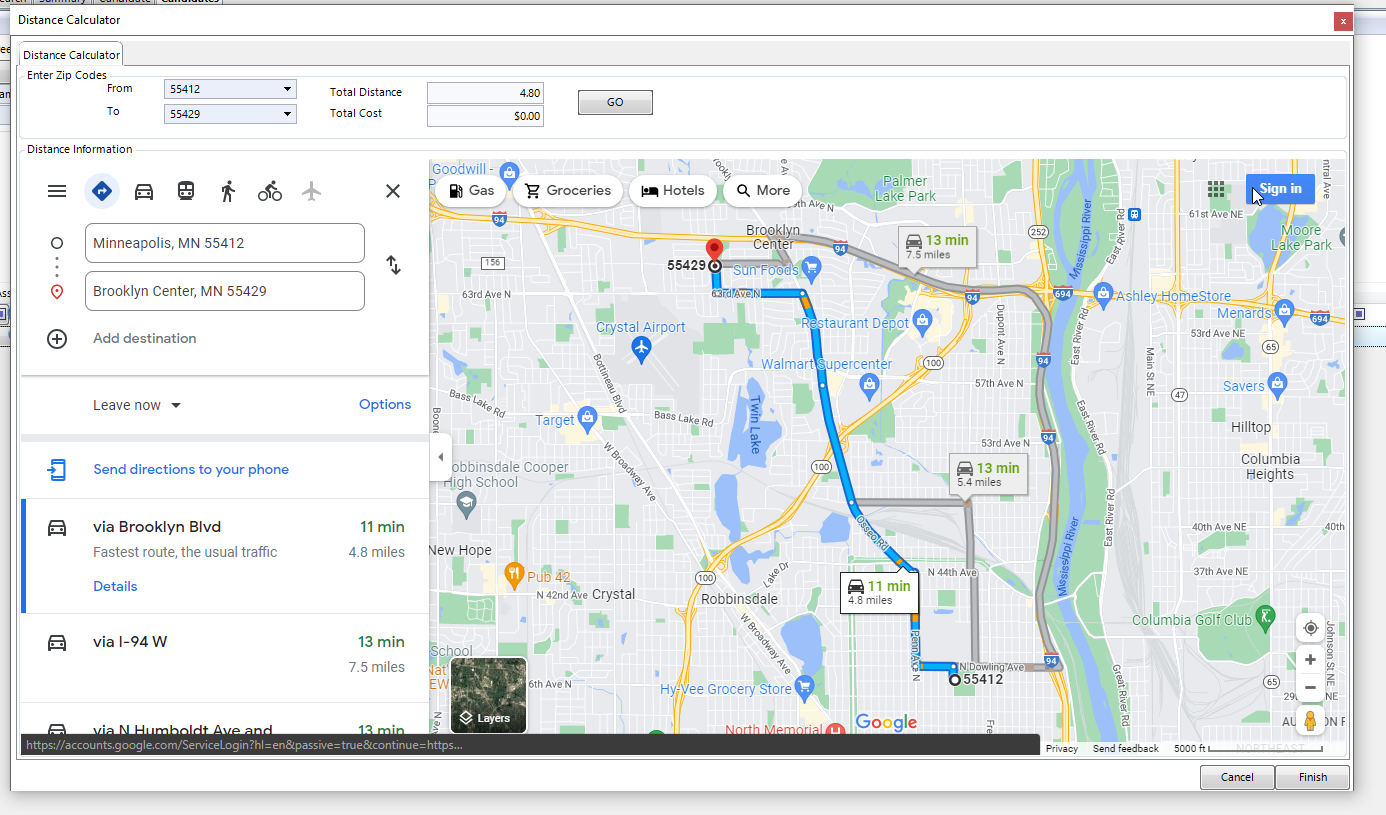This screenshot has width=1386, height=815.
Task: Click the Pub 42 restaurant marker
Action: (x=514, y=573)
